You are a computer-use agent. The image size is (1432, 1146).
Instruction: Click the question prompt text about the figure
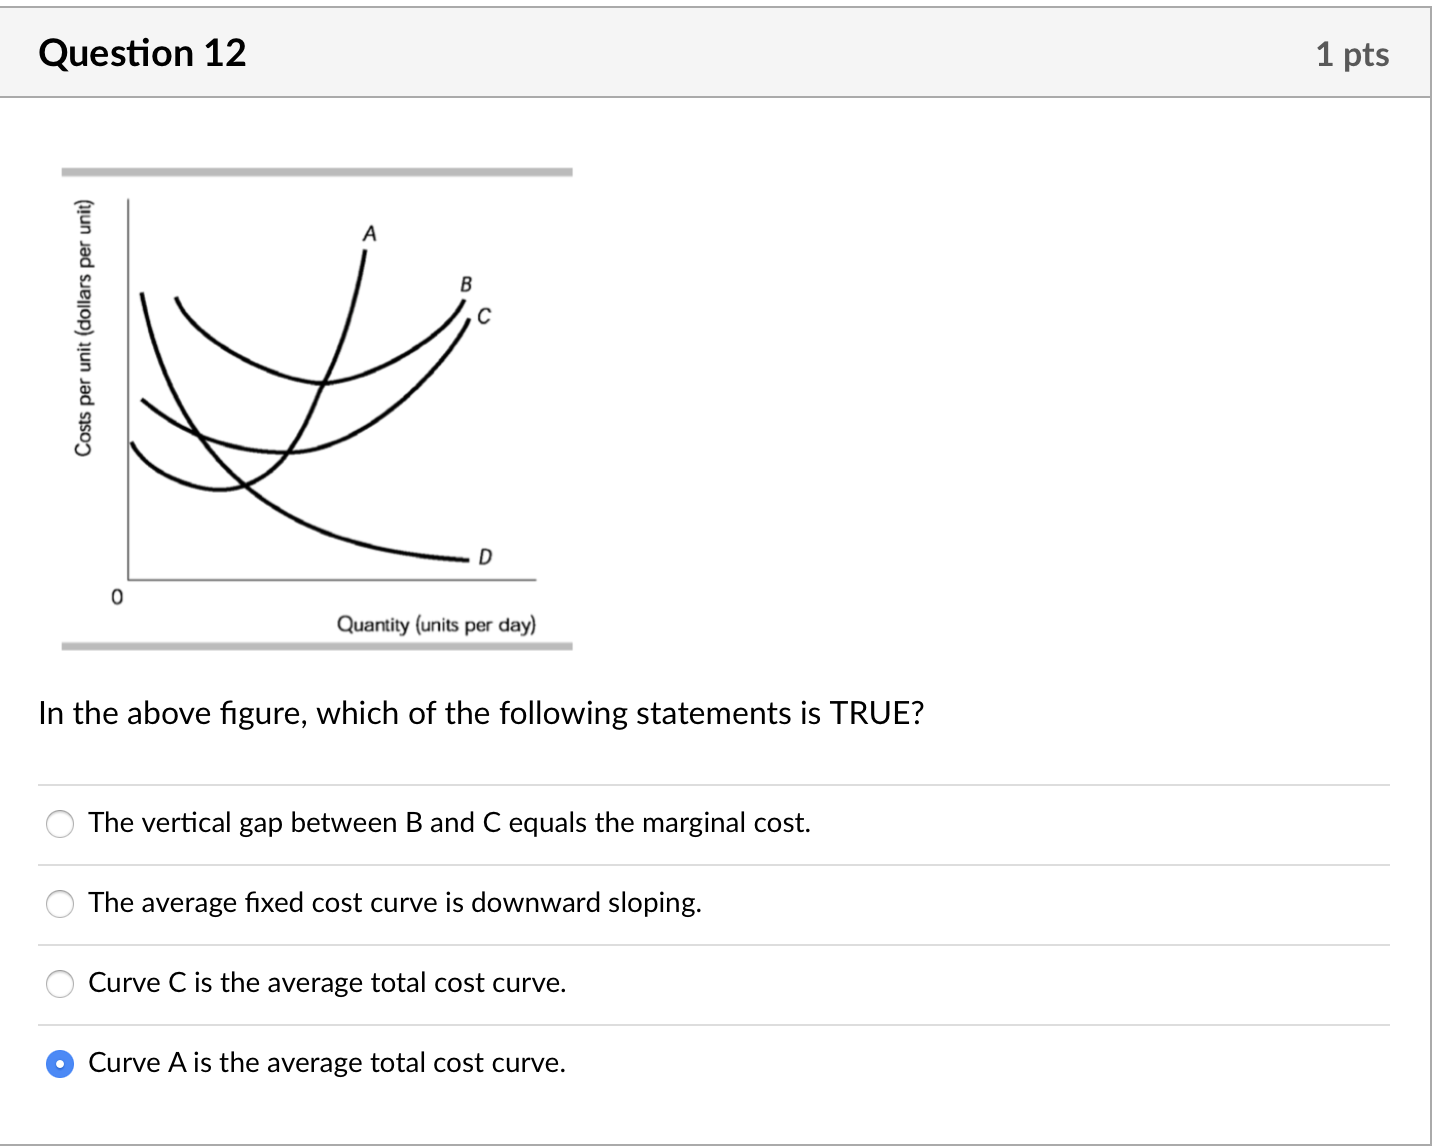pyautogui.click(x=482, y=713)
